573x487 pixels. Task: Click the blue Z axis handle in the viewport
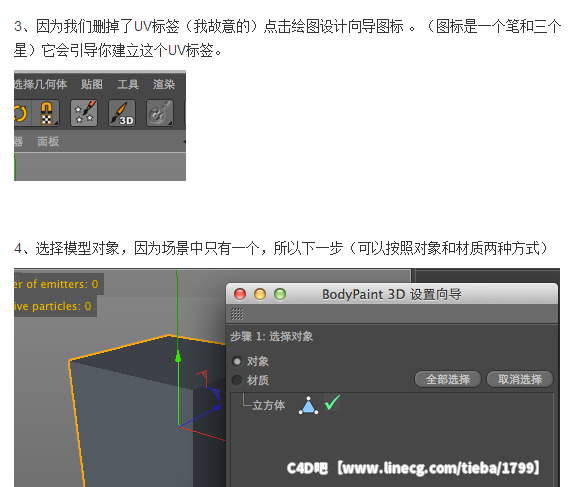point(217,407)
